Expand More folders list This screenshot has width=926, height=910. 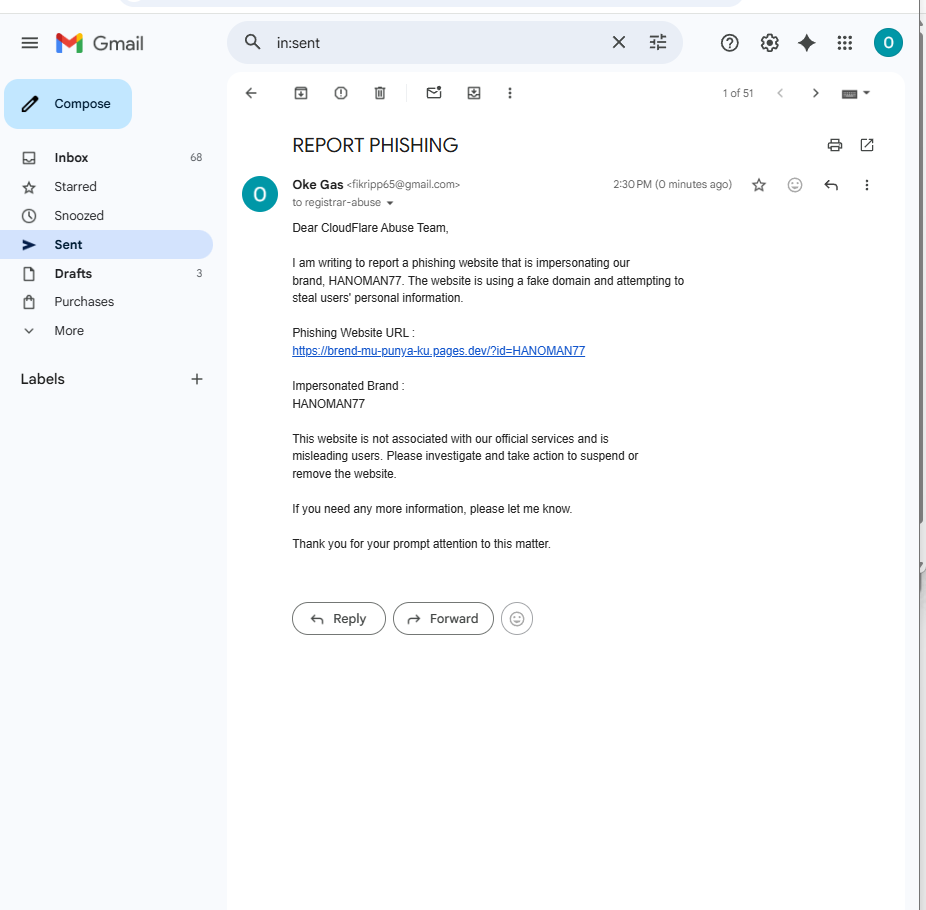[106, 331]
